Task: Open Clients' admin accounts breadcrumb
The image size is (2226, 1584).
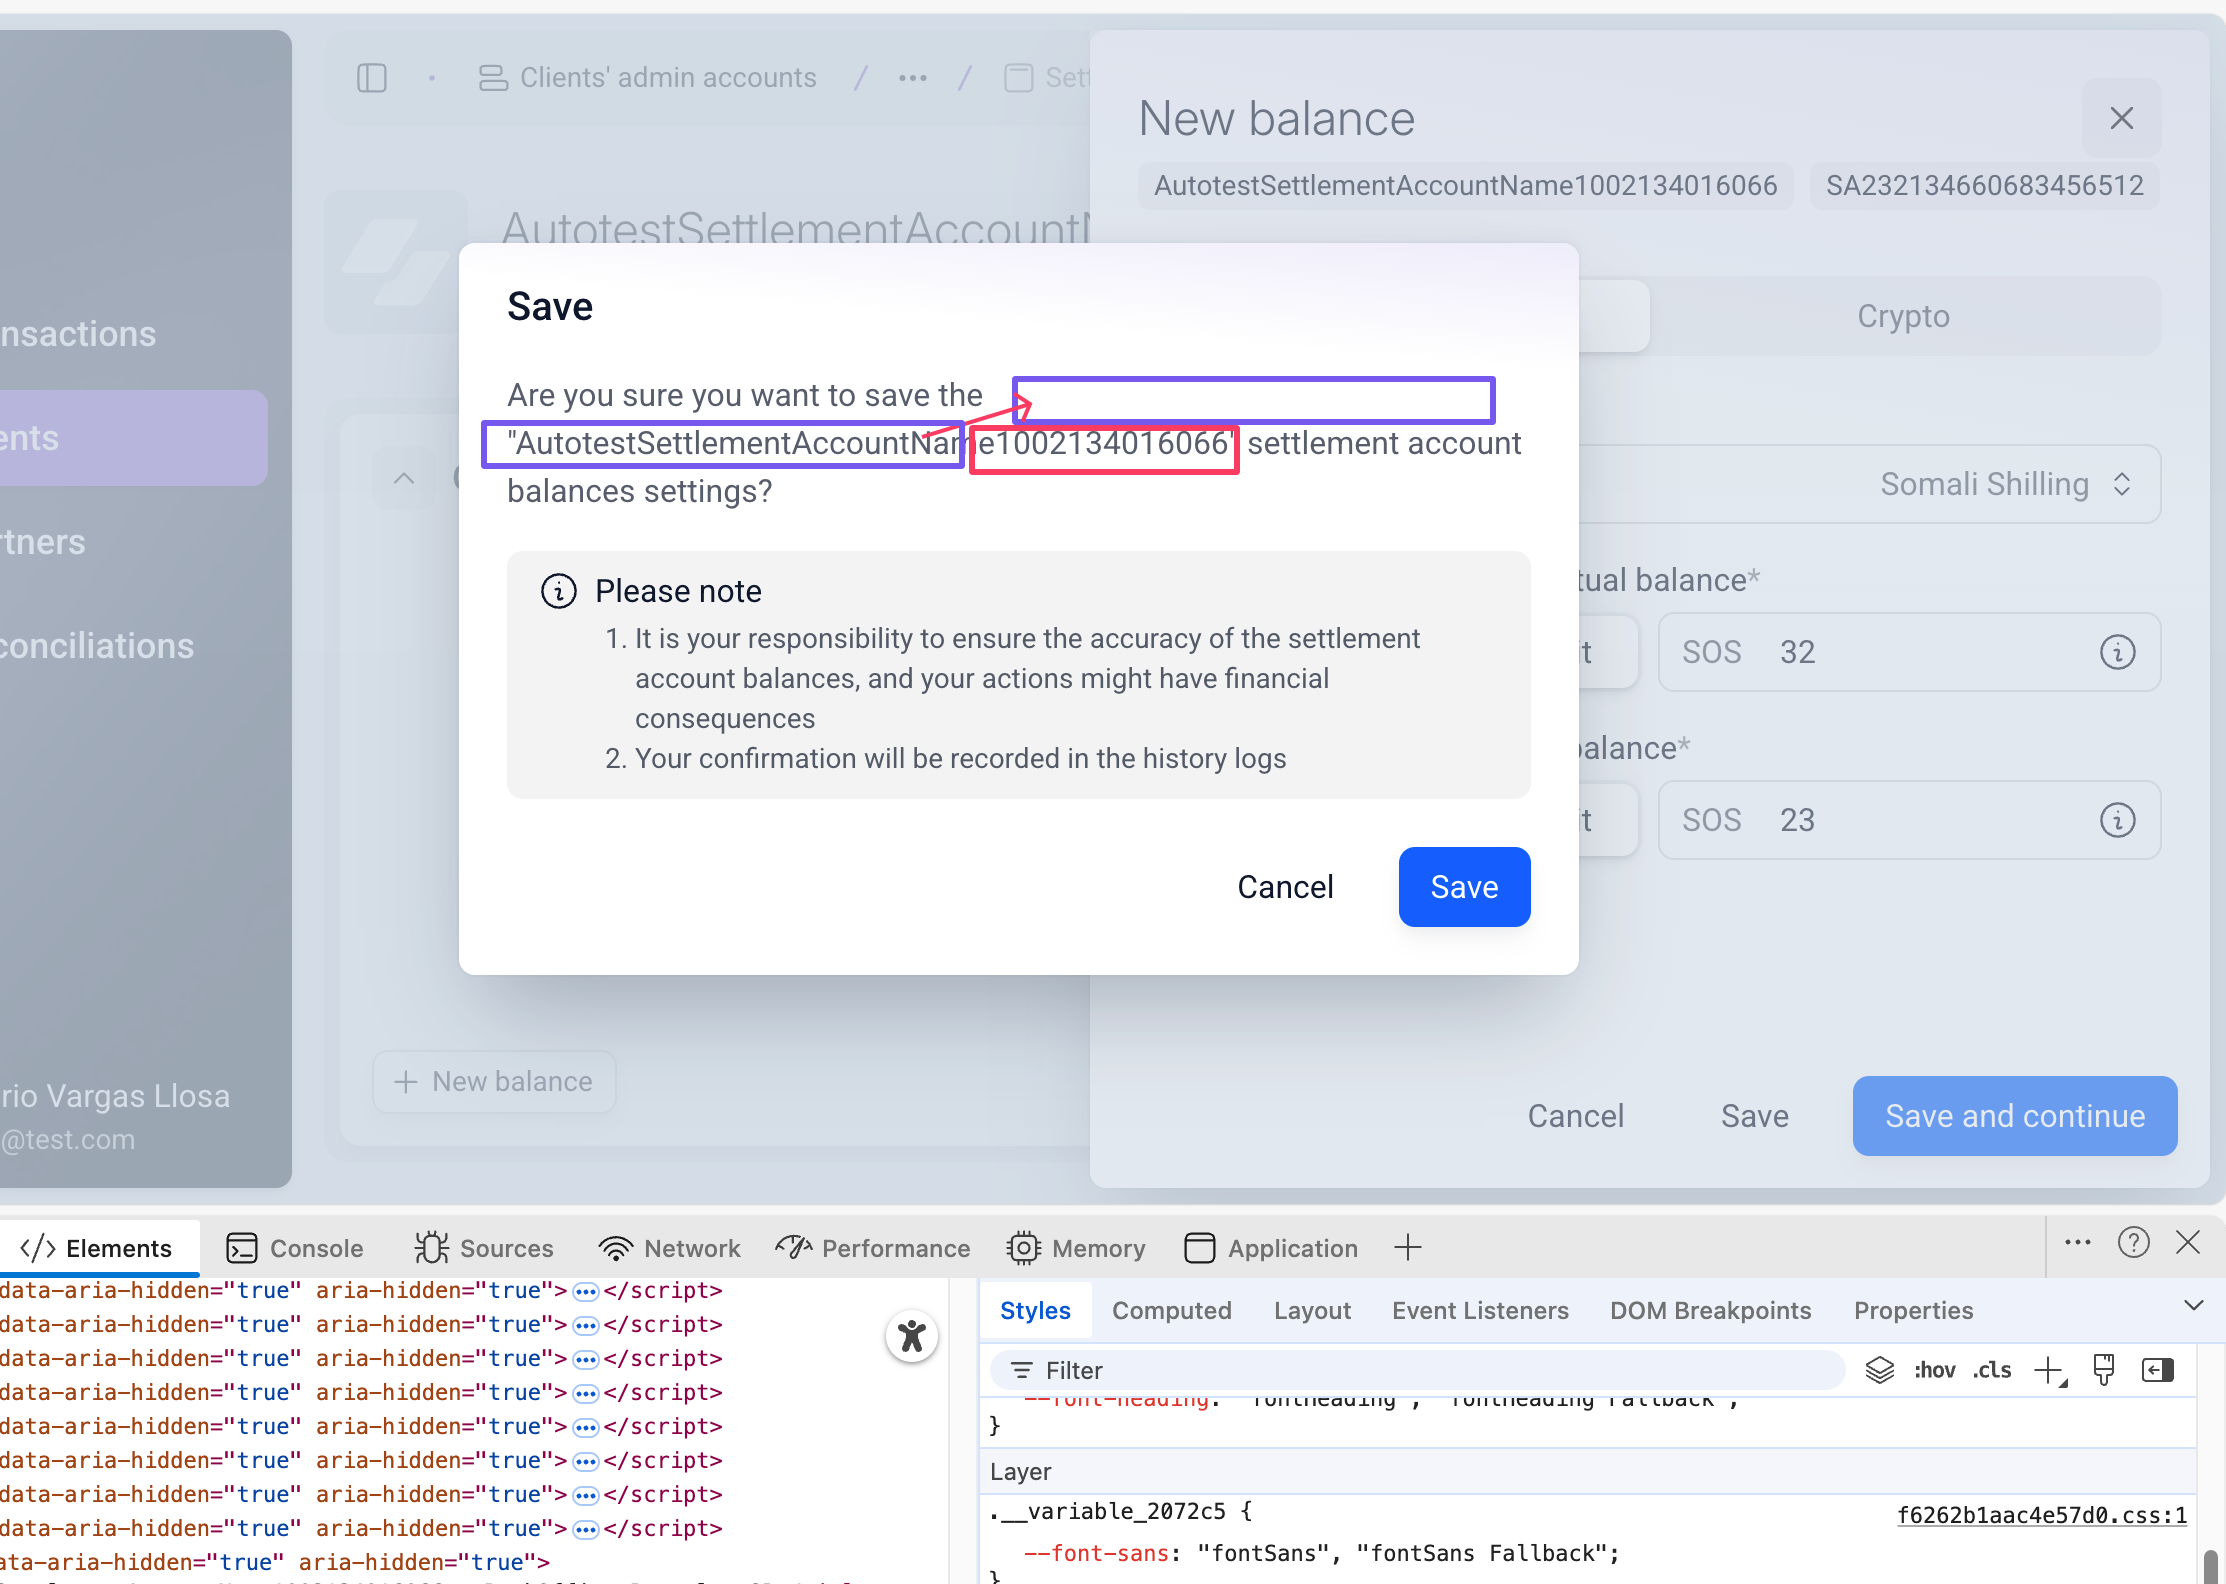Action: pyautogui.click(x=647, y=78)
